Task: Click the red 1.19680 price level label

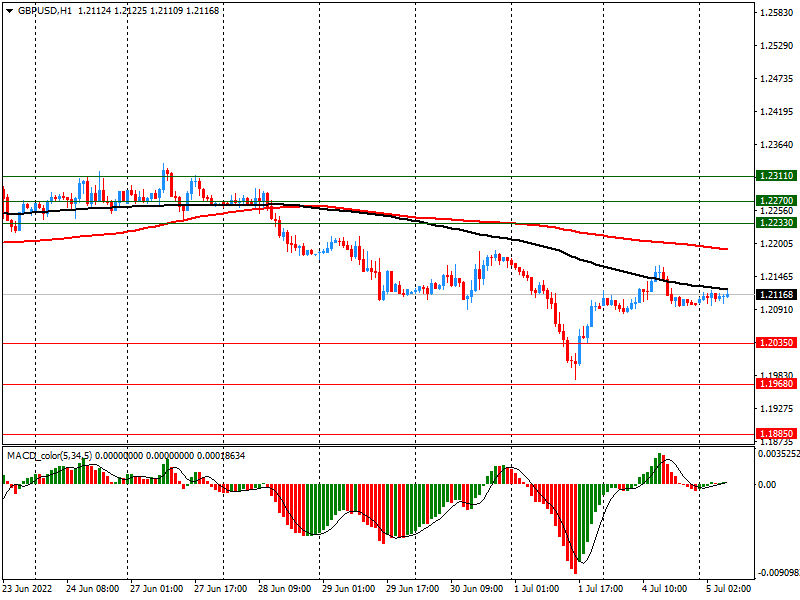Action: coord(776,384)
